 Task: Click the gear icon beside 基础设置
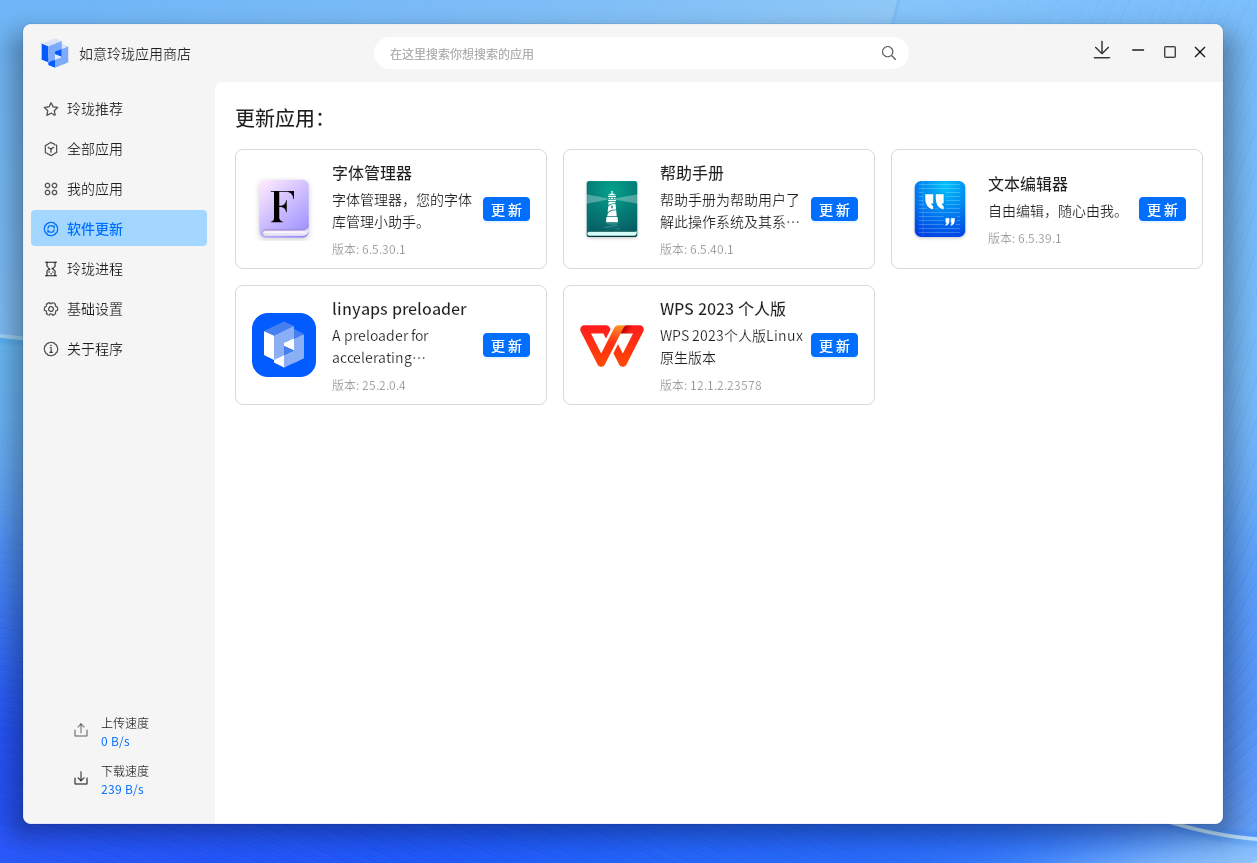51,309
